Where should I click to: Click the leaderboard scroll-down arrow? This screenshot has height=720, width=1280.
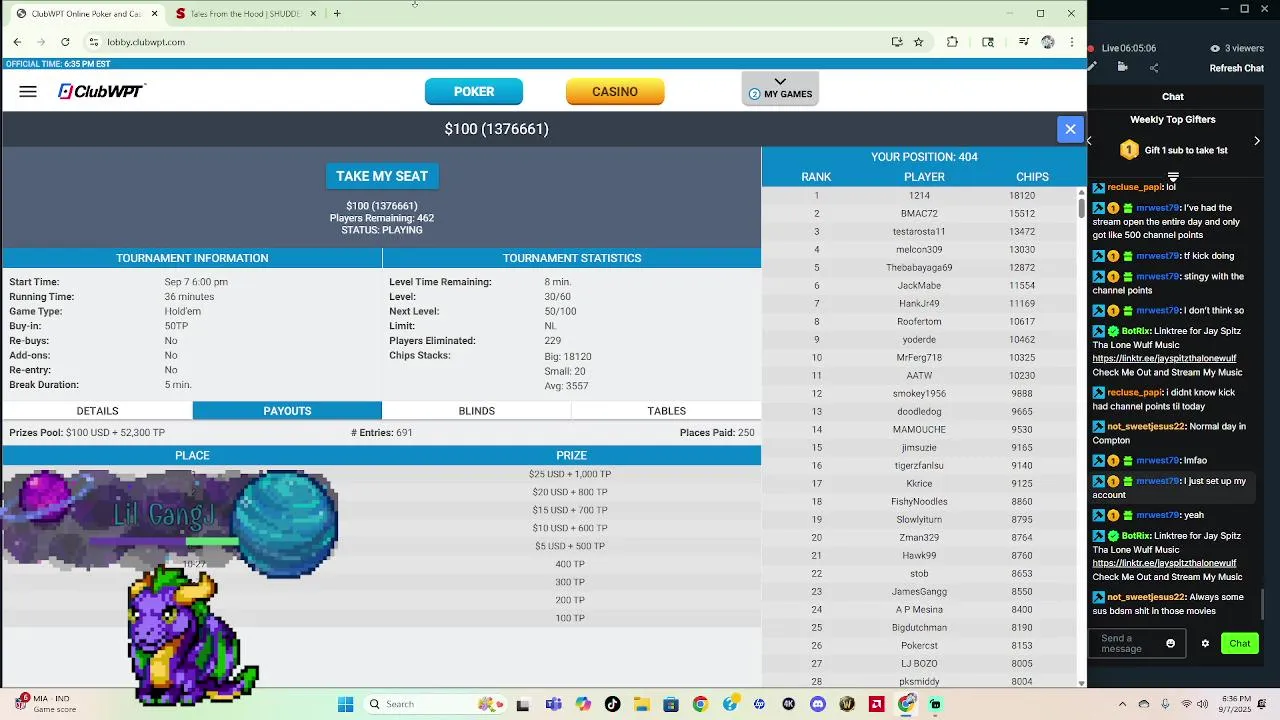tap(1081, 683)
